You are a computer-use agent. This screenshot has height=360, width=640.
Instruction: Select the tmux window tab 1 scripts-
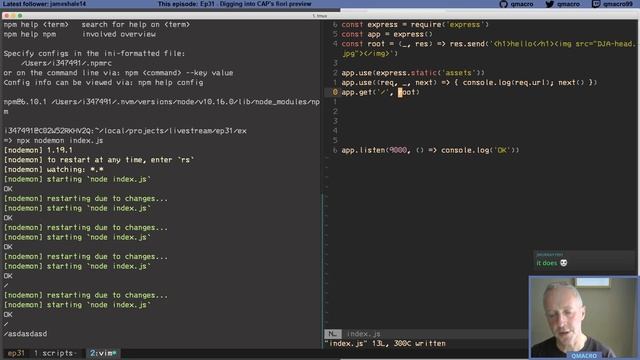point(55,353)
